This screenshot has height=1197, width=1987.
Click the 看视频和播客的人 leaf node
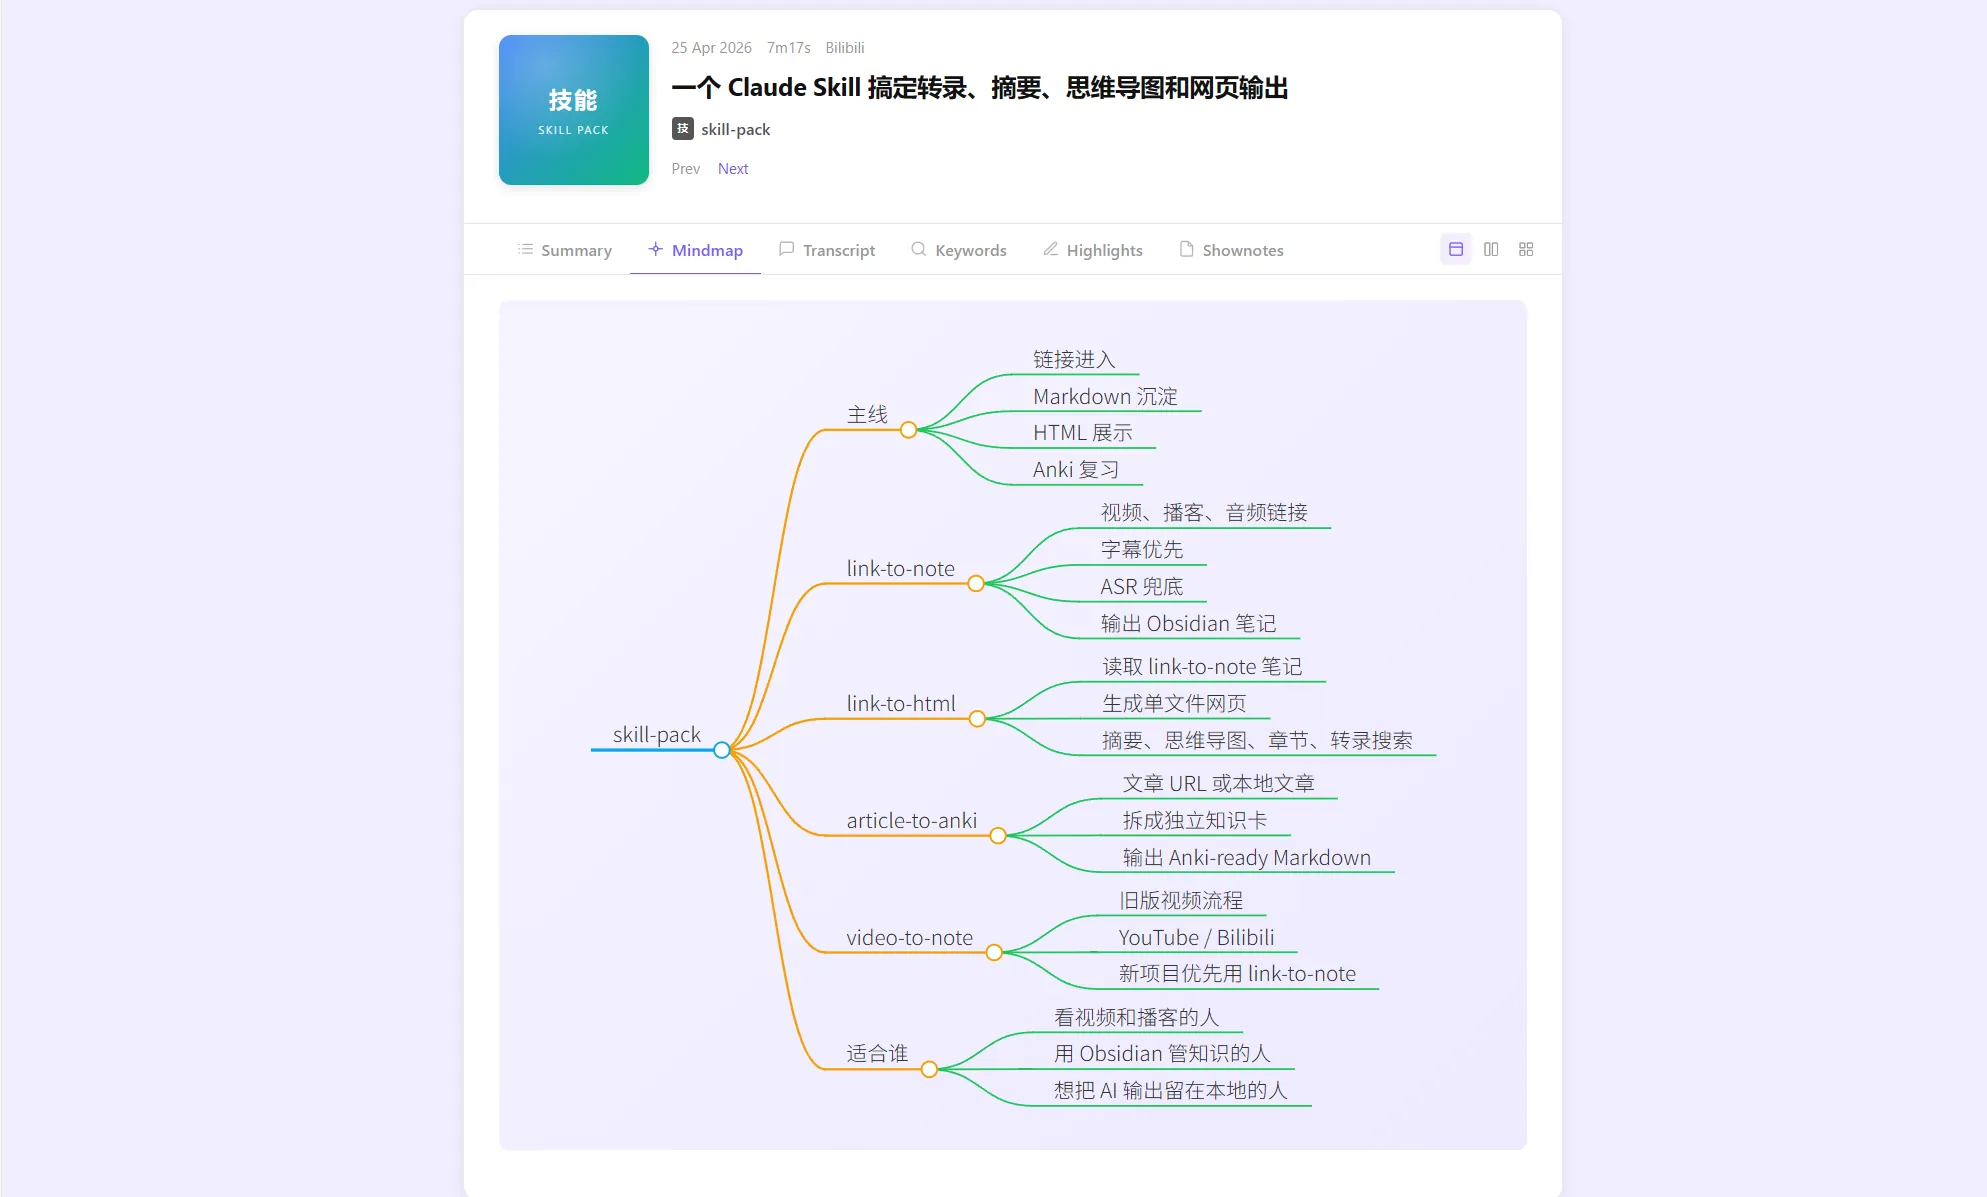click(x=1137, y=1018)
